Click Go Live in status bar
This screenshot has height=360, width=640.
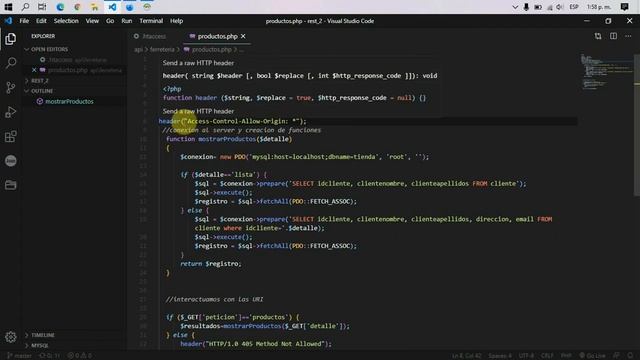[592, 356]
